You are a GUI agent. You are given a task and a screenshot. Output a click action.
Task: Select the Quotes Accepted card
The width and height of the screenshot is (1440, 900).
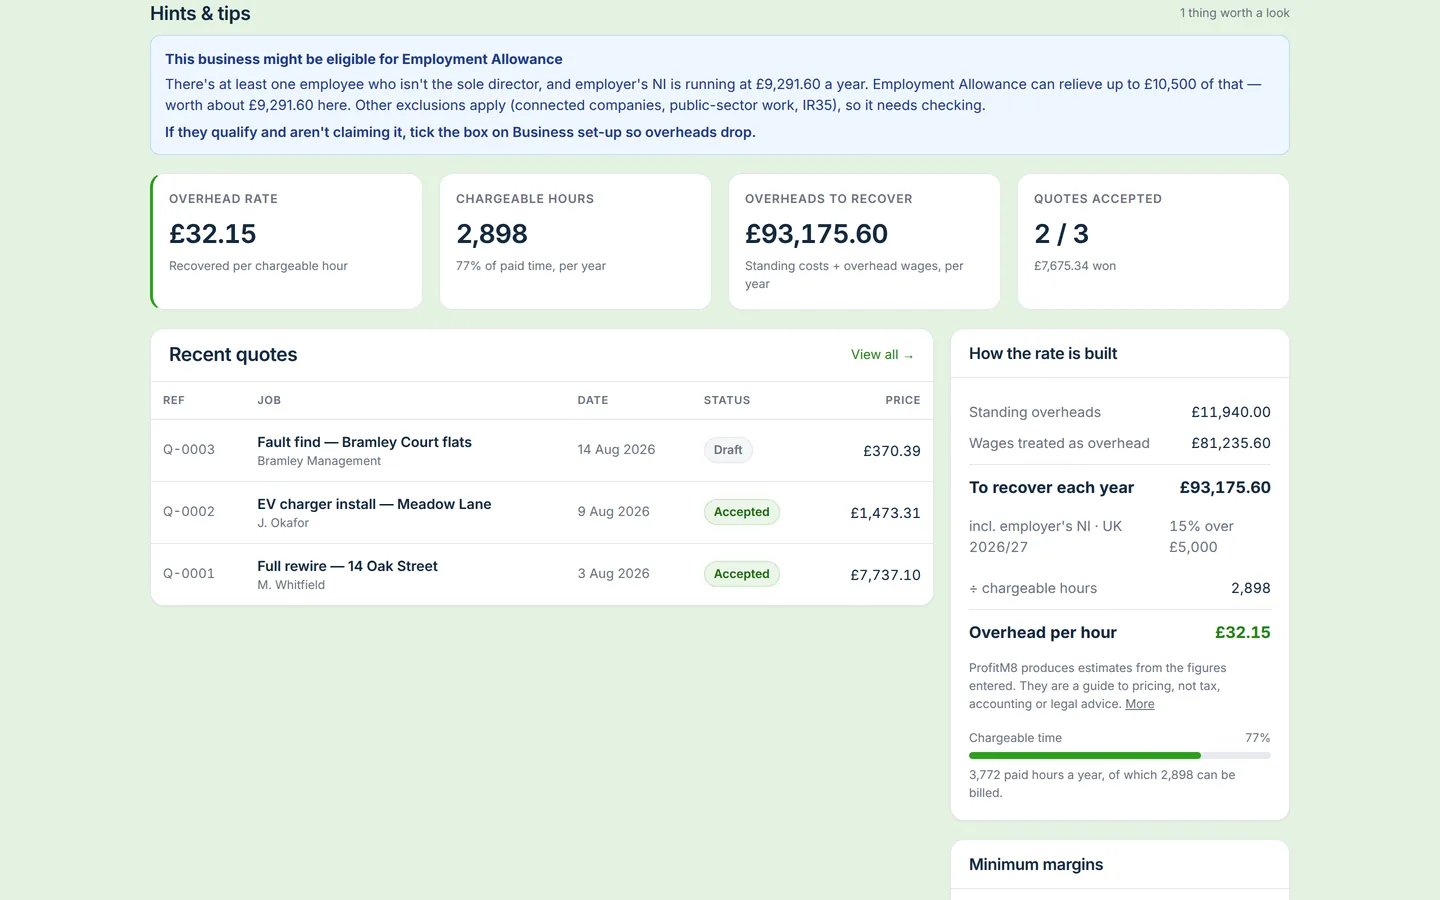1153,242
